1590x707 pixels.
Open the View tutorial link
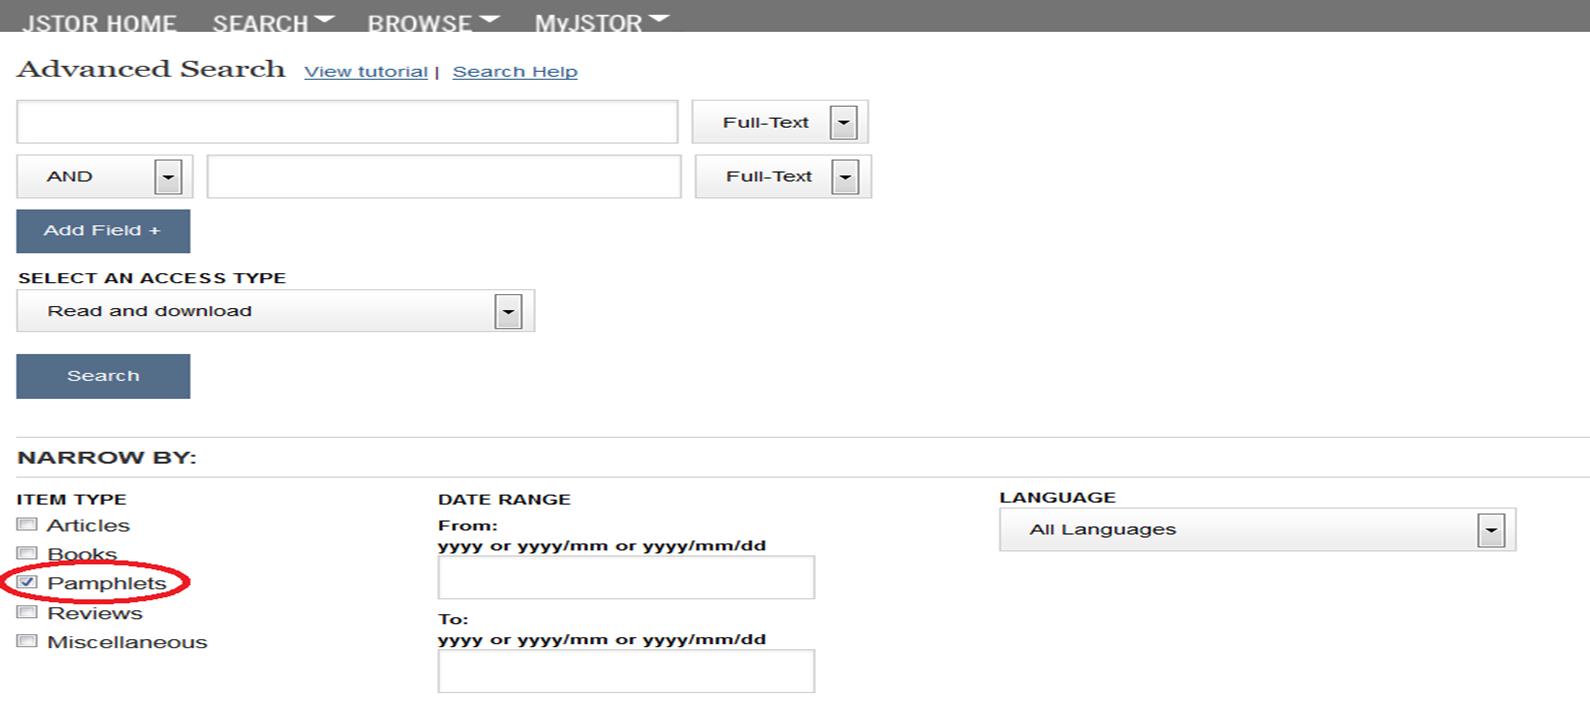[366, 72]
